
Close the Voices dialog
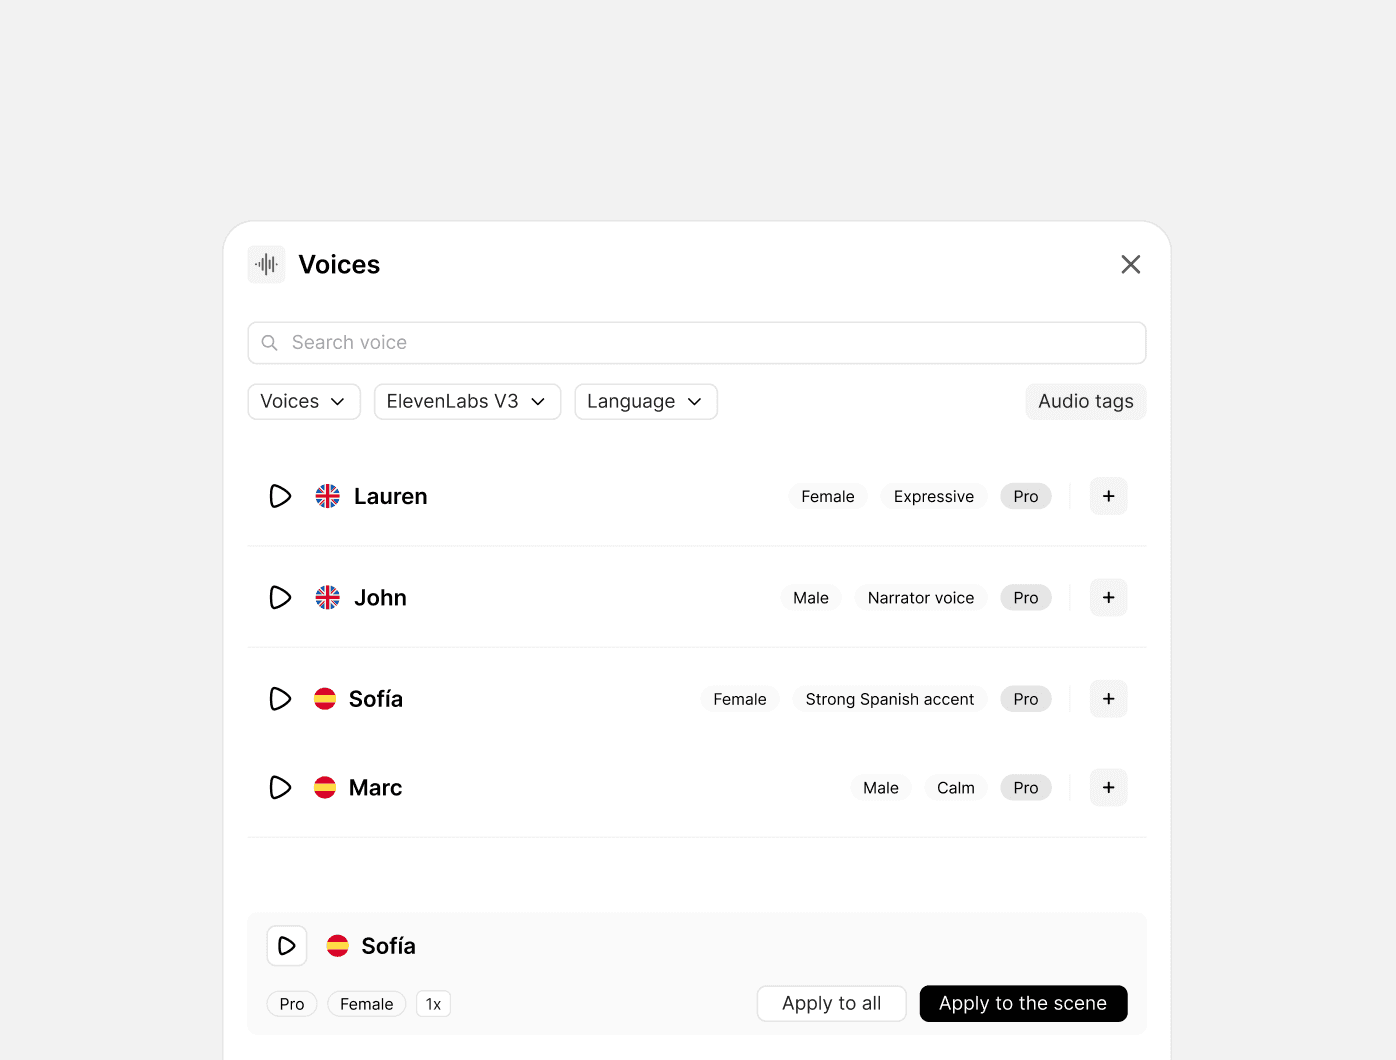coord(1130,264)
